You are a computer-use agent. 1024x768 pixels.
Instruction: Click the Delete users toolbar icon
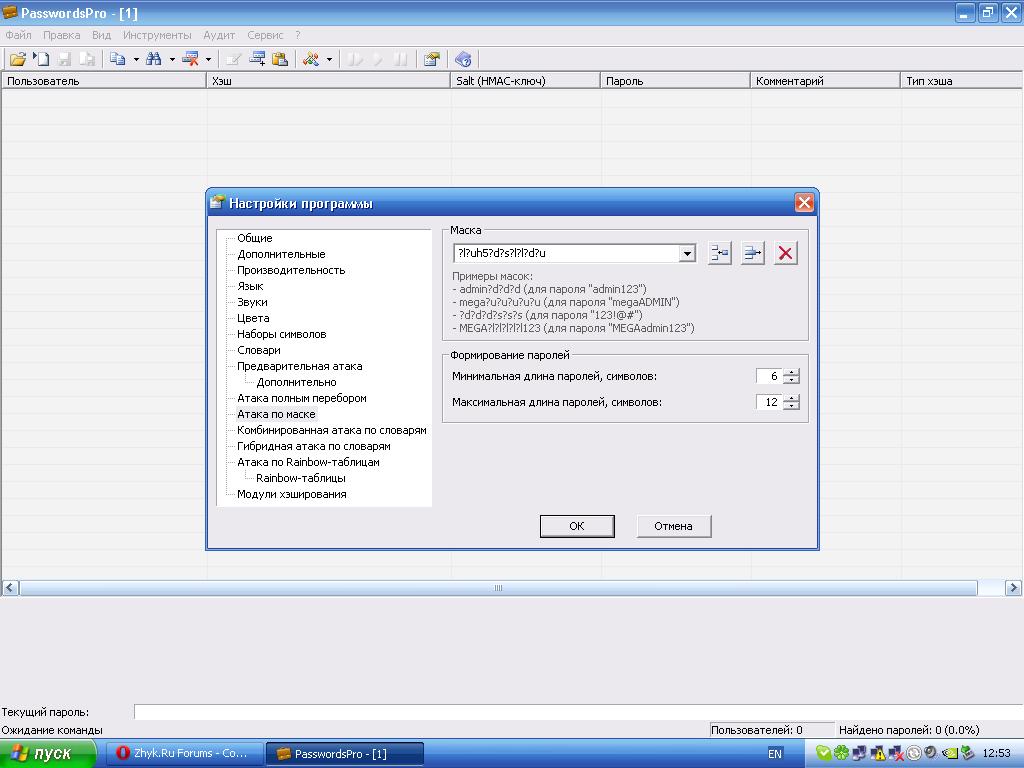(190, 59)
